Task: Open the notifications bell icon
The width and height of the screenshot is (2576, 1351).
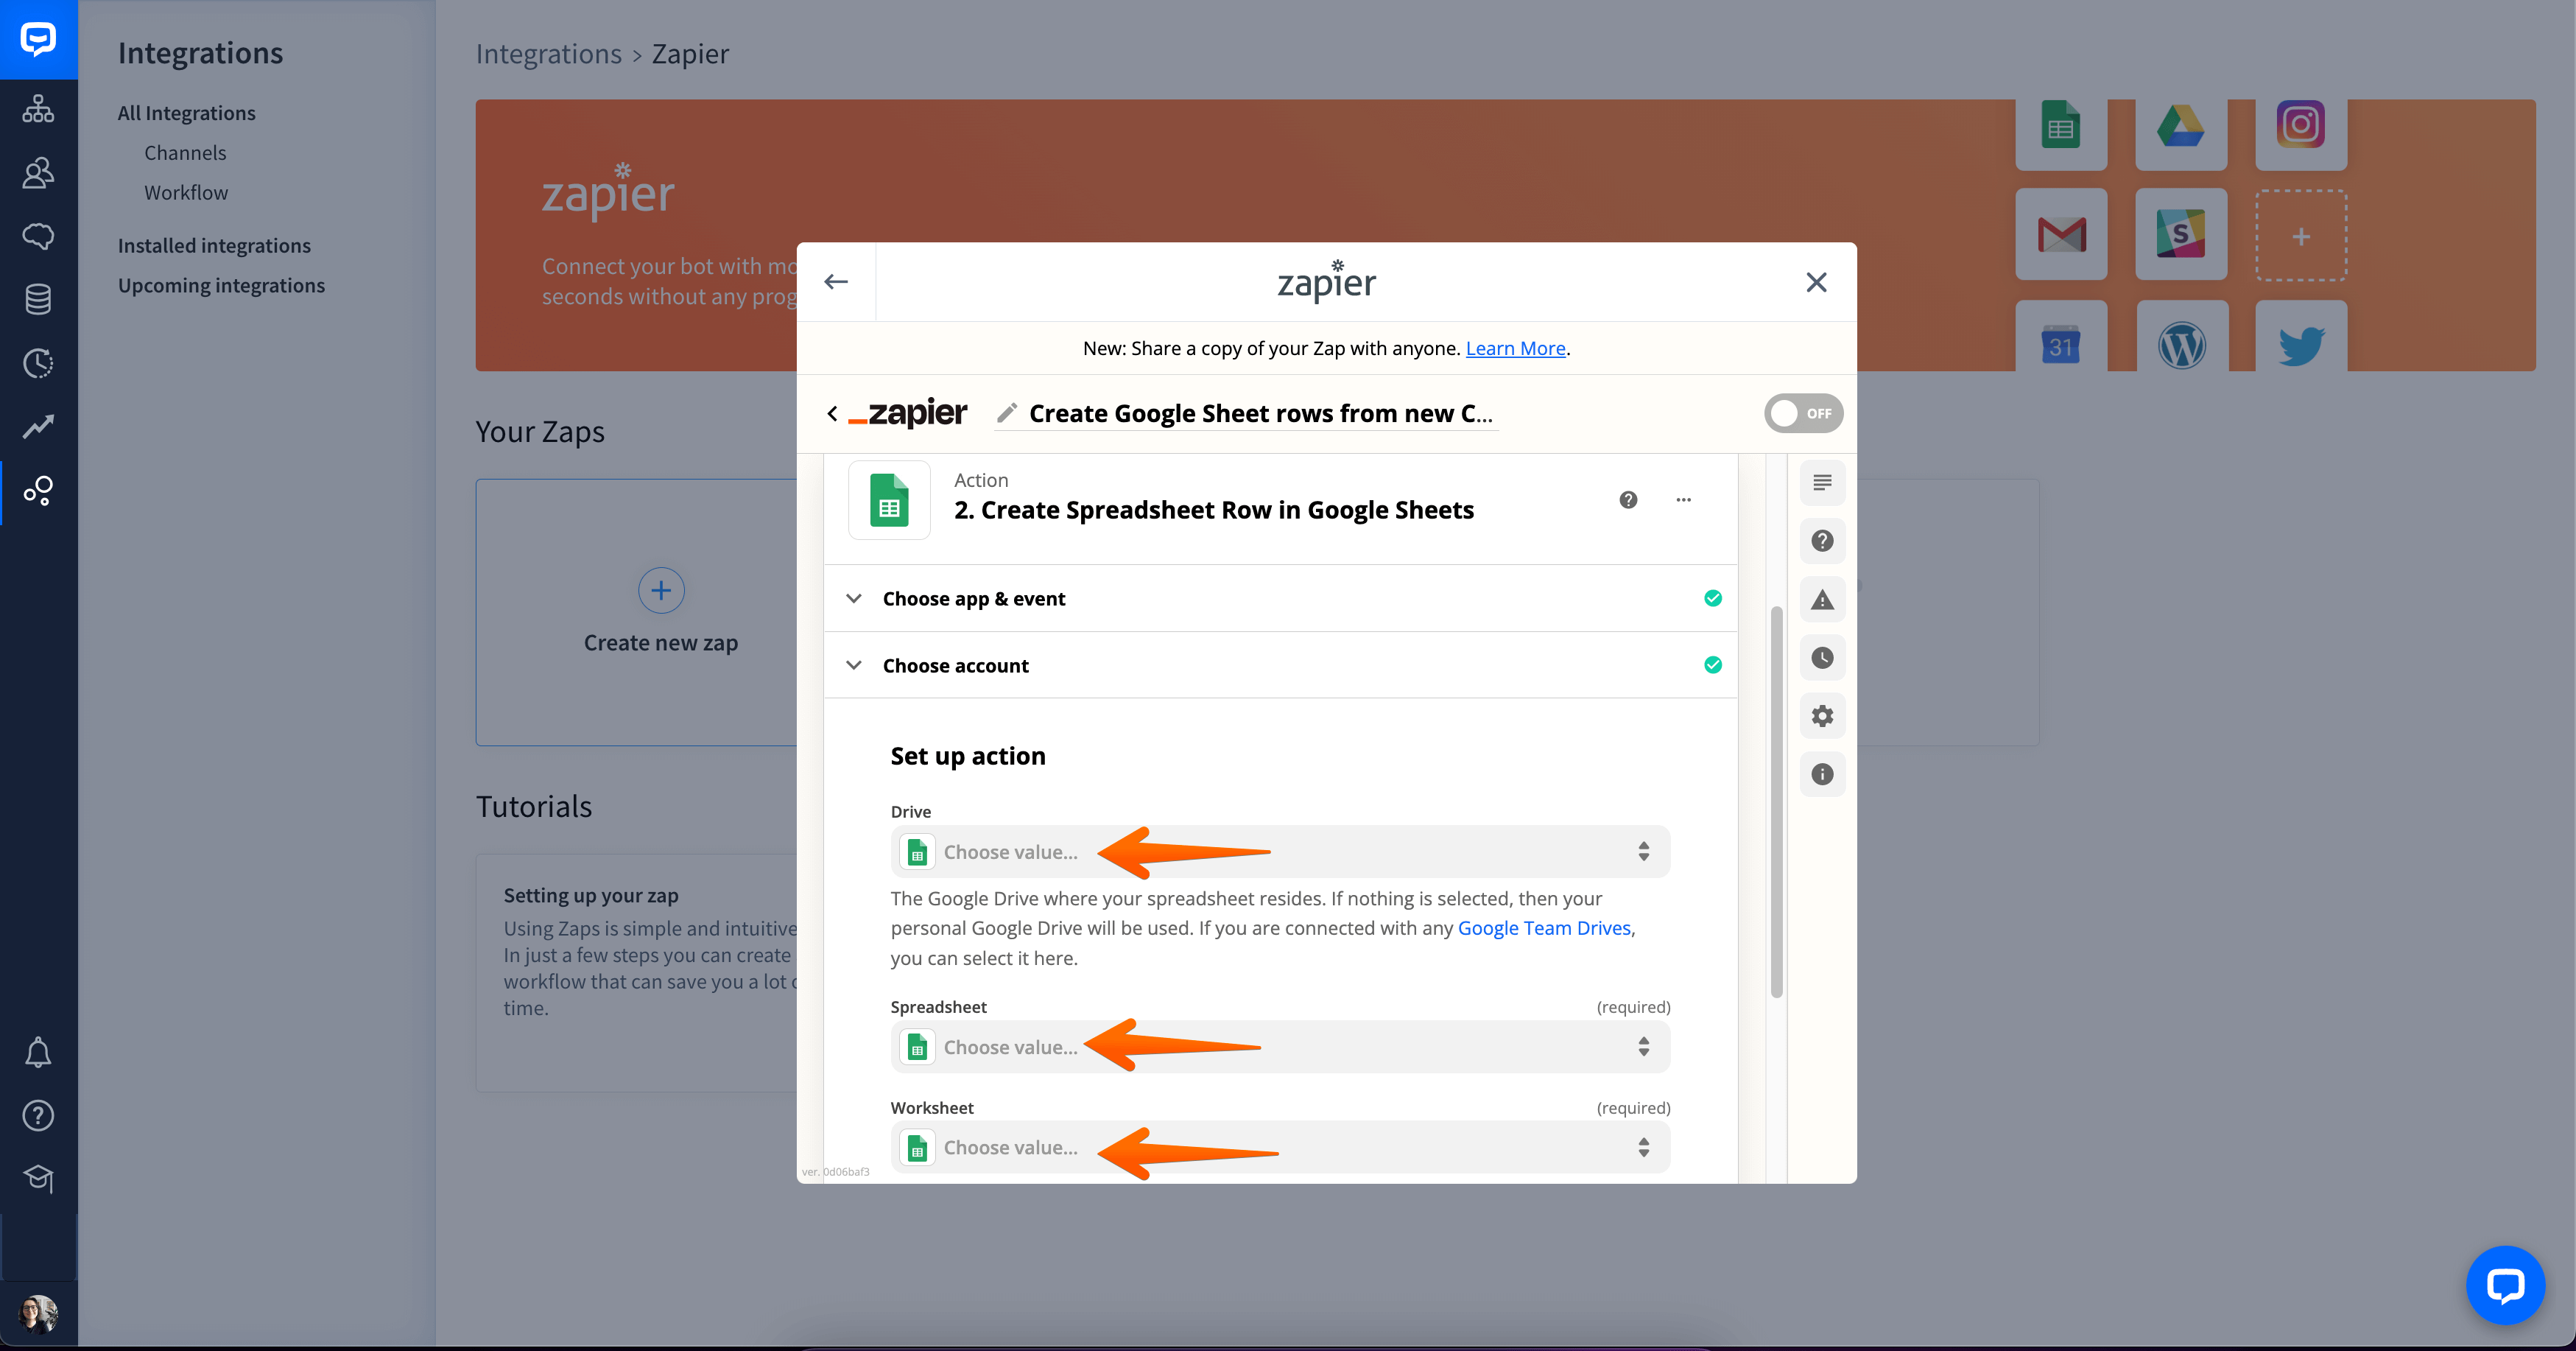Action: 38,1052
